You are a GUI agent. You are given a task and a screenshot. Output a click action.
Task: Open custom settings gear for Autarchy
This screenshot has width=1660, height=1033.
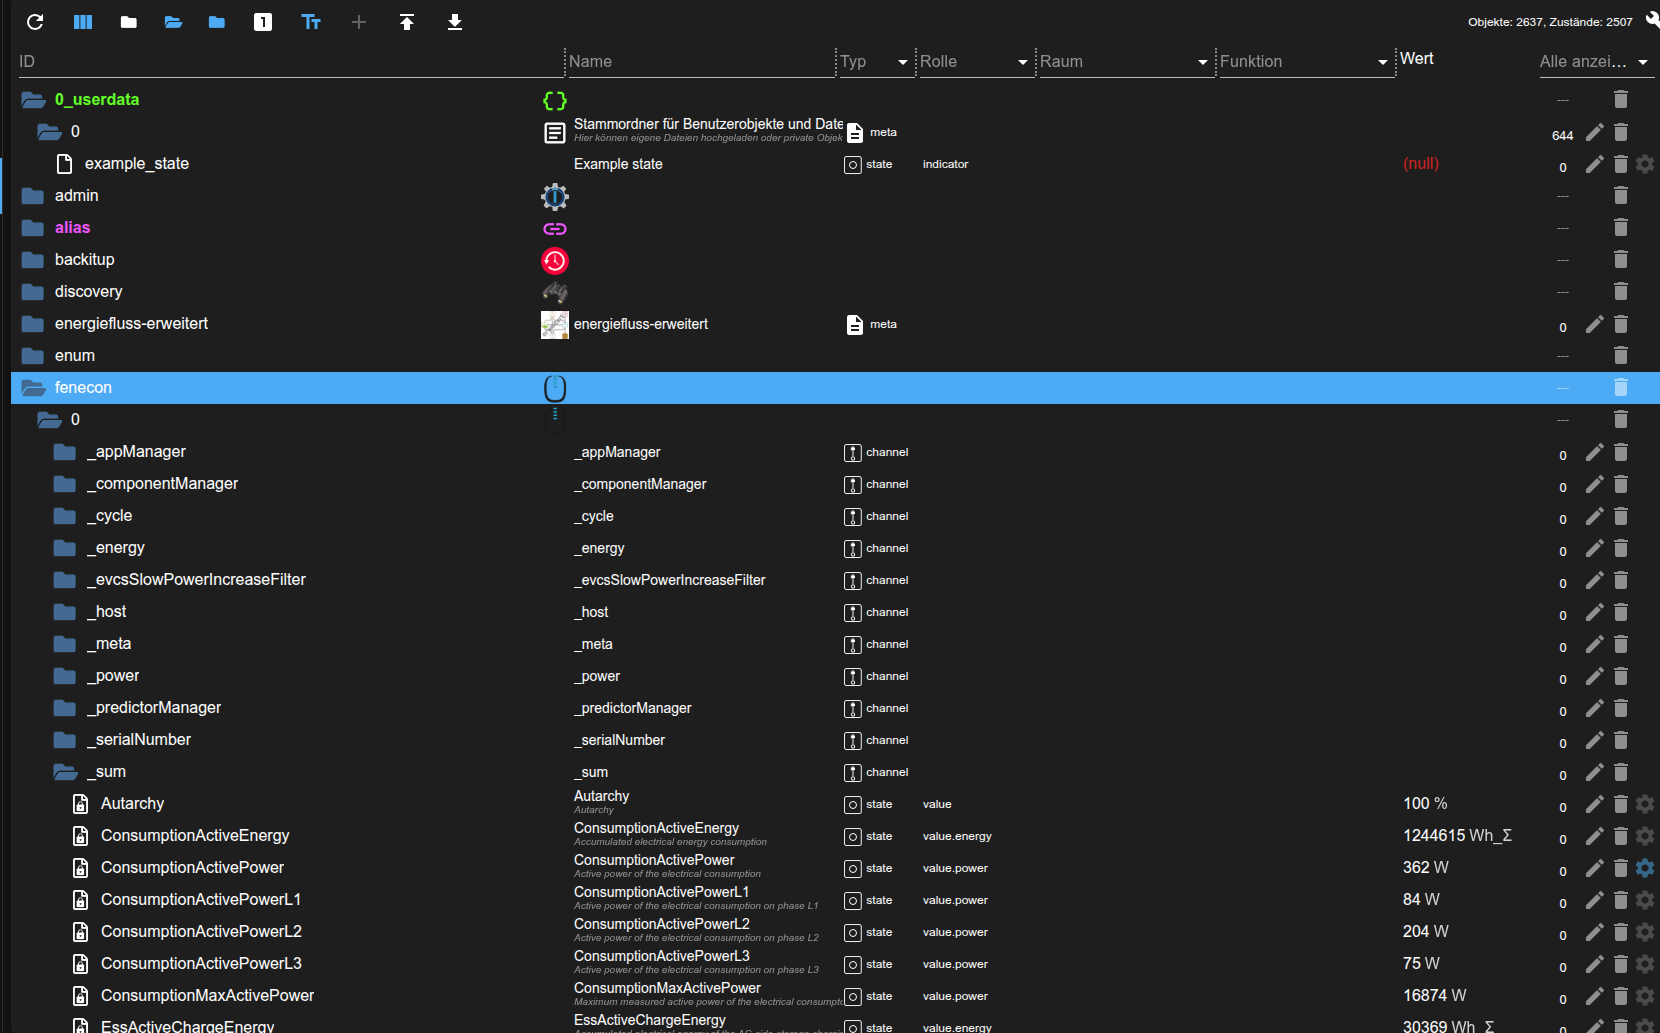point(1645,804)
